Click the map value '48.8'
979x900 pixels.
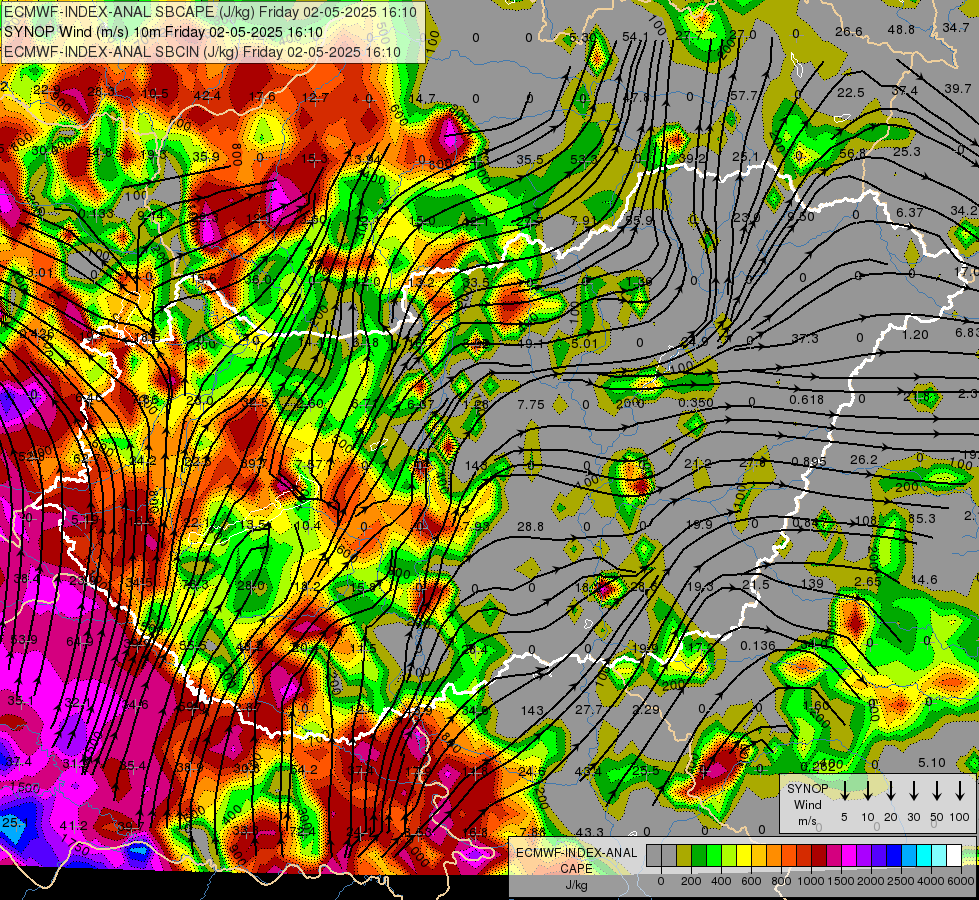pyautogui.click(x=901, y=29)
